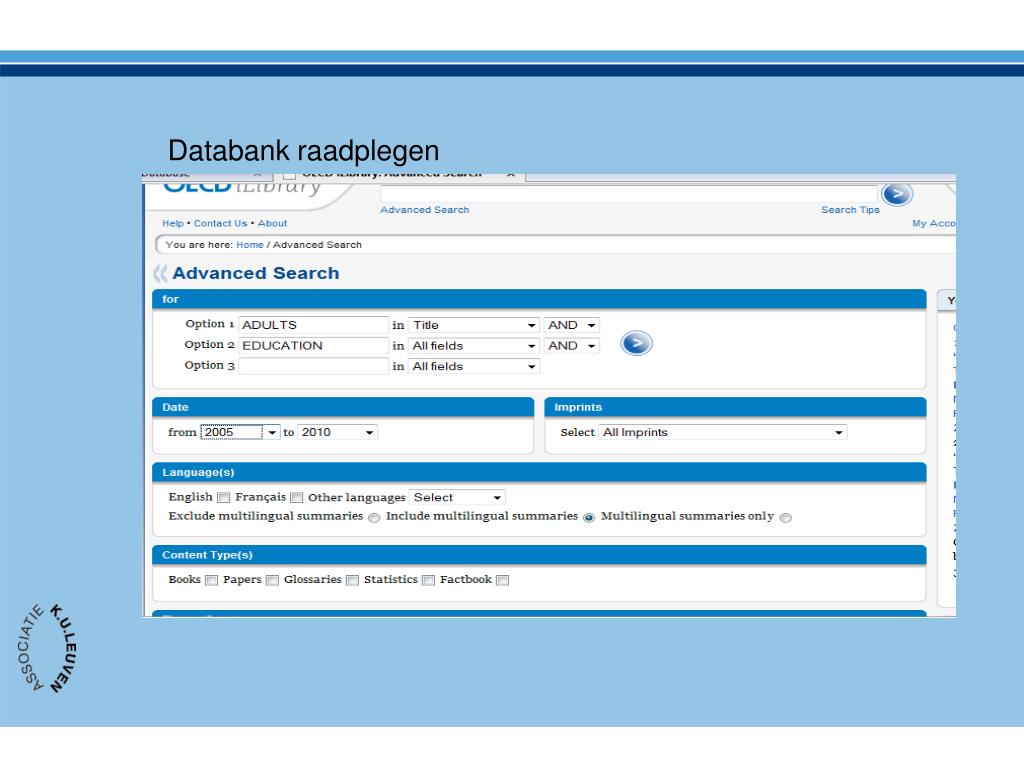
Task: Open the to-year dropdown showing 2010
Action: (x=338, y=432)
